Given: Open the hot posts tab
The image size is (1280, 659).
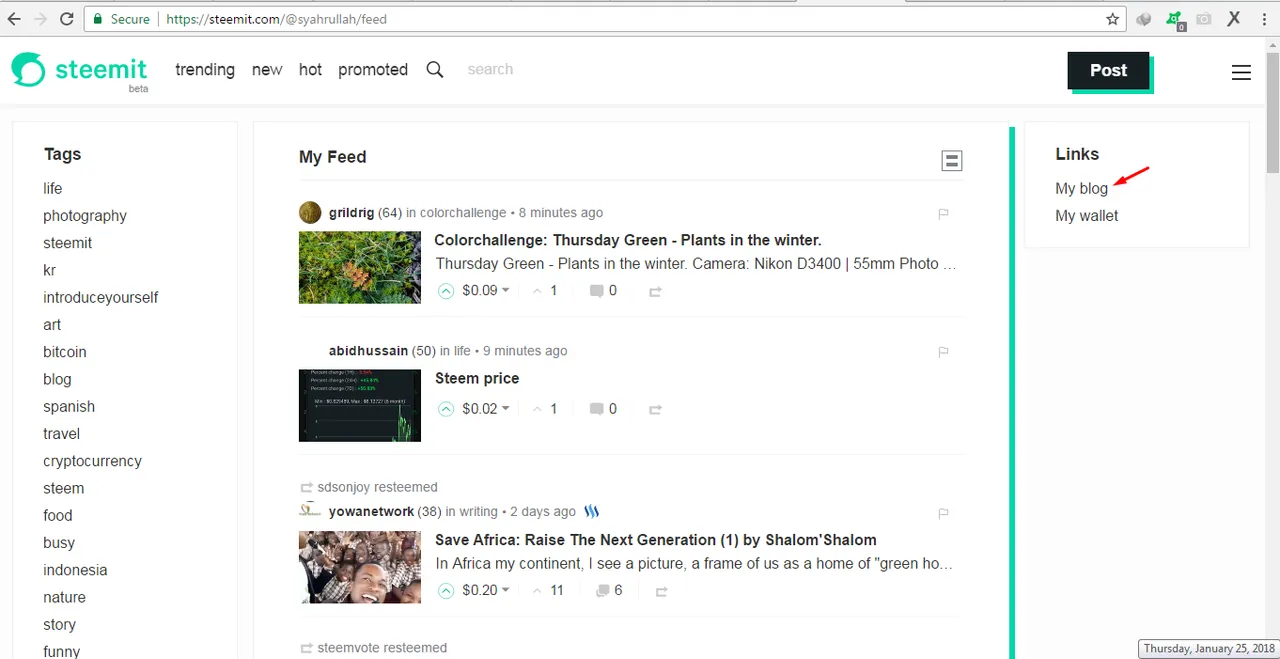Looking at the screenshot, I should 310,70.
